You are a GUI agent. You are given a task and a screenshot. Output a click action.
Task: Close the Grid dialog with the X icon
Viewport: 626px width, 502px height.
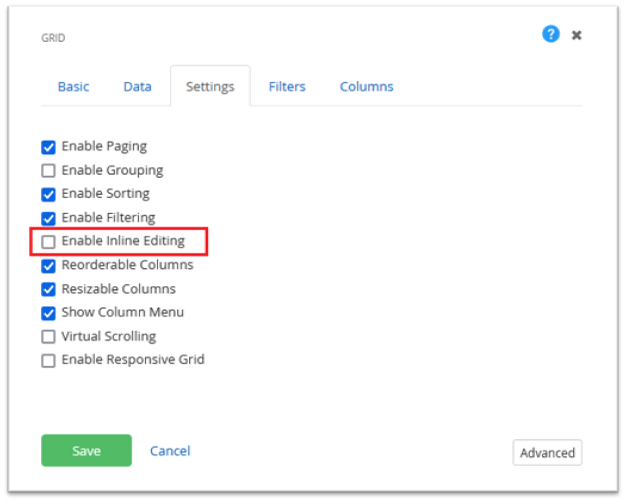(x=576, y=35)
